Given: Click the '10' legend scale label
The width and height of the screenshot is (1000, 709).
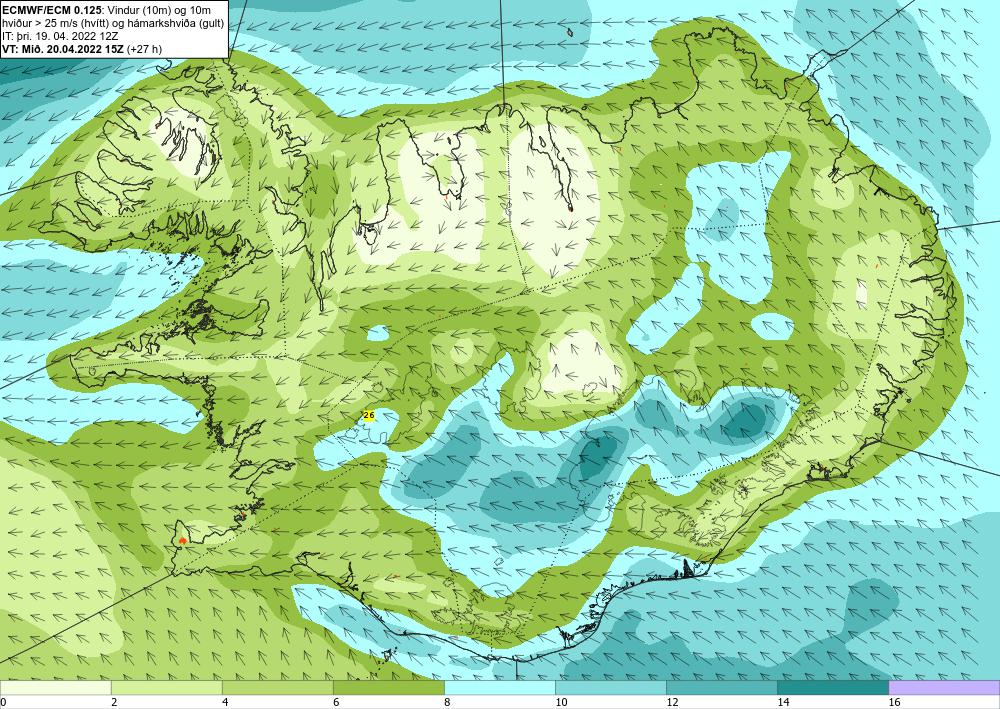Looking at the screenshot, I should (561, 702).
